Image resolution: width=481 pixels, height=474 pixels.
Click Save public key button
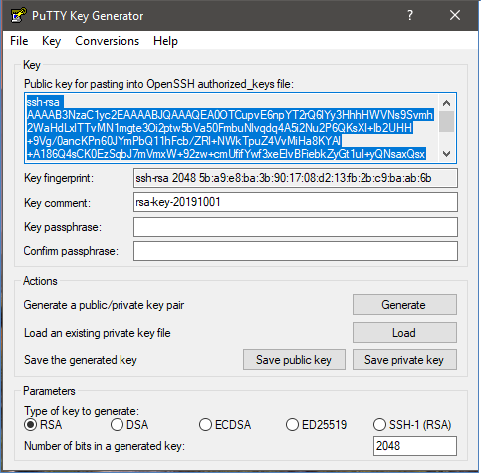coord(294,360)
